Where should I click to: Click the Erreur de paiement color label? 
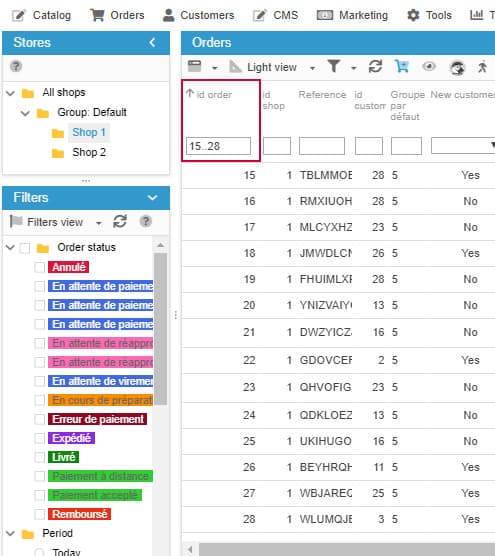pyautogui.click(x=98, y=419)
